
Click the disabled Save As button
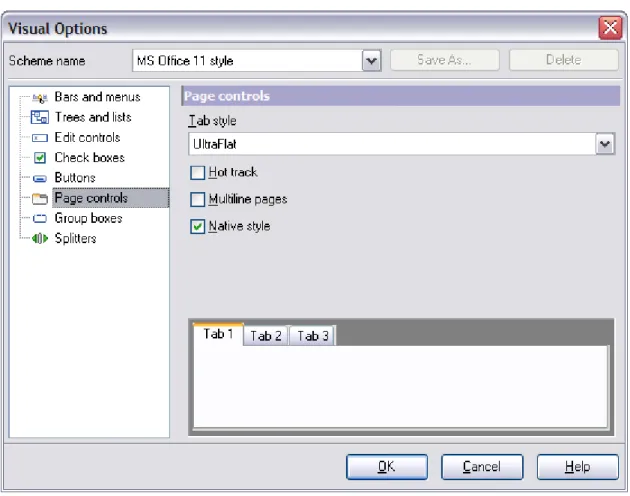[445, 60]
